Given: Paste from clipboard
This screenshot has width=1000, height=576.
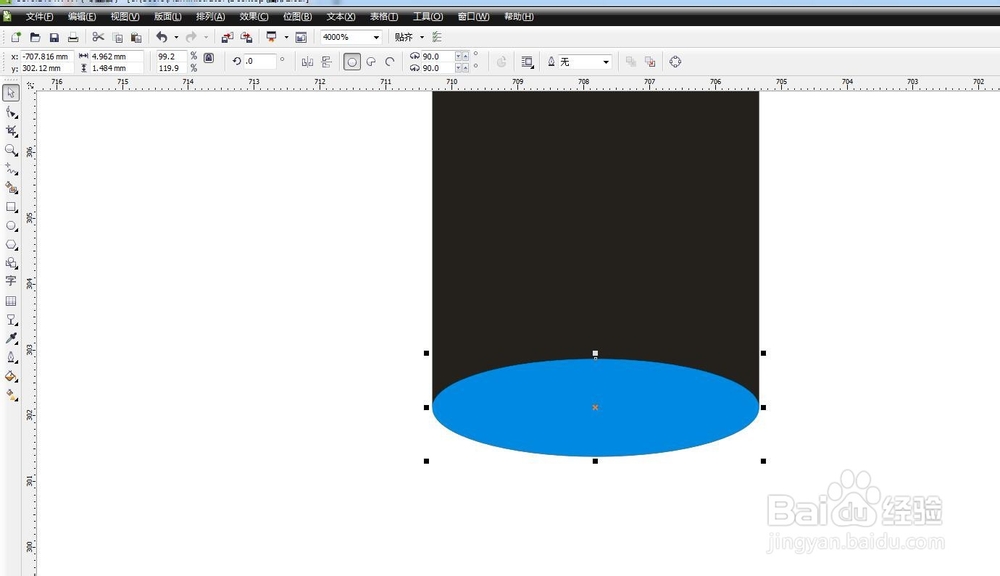Looking at the screenshot, I should (x=136, y=37).
